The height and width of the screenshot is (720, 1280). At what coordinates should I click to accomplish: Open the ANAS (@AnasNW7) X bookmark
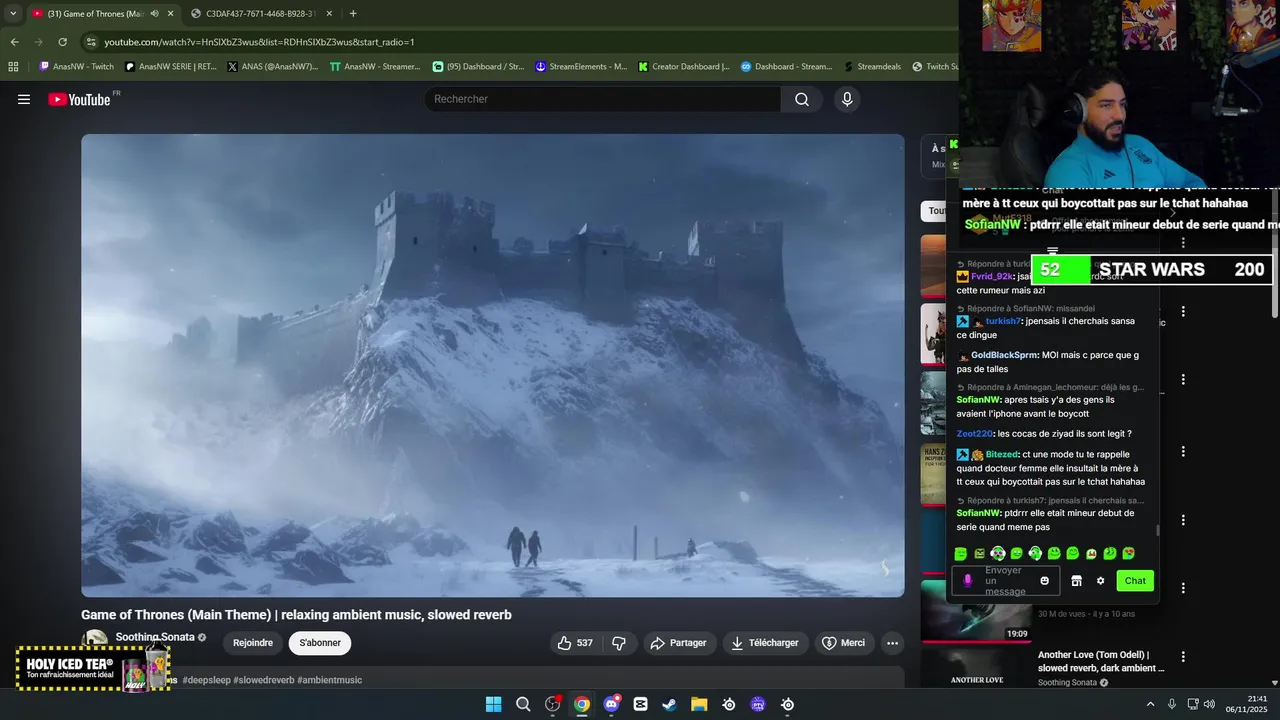273,67
